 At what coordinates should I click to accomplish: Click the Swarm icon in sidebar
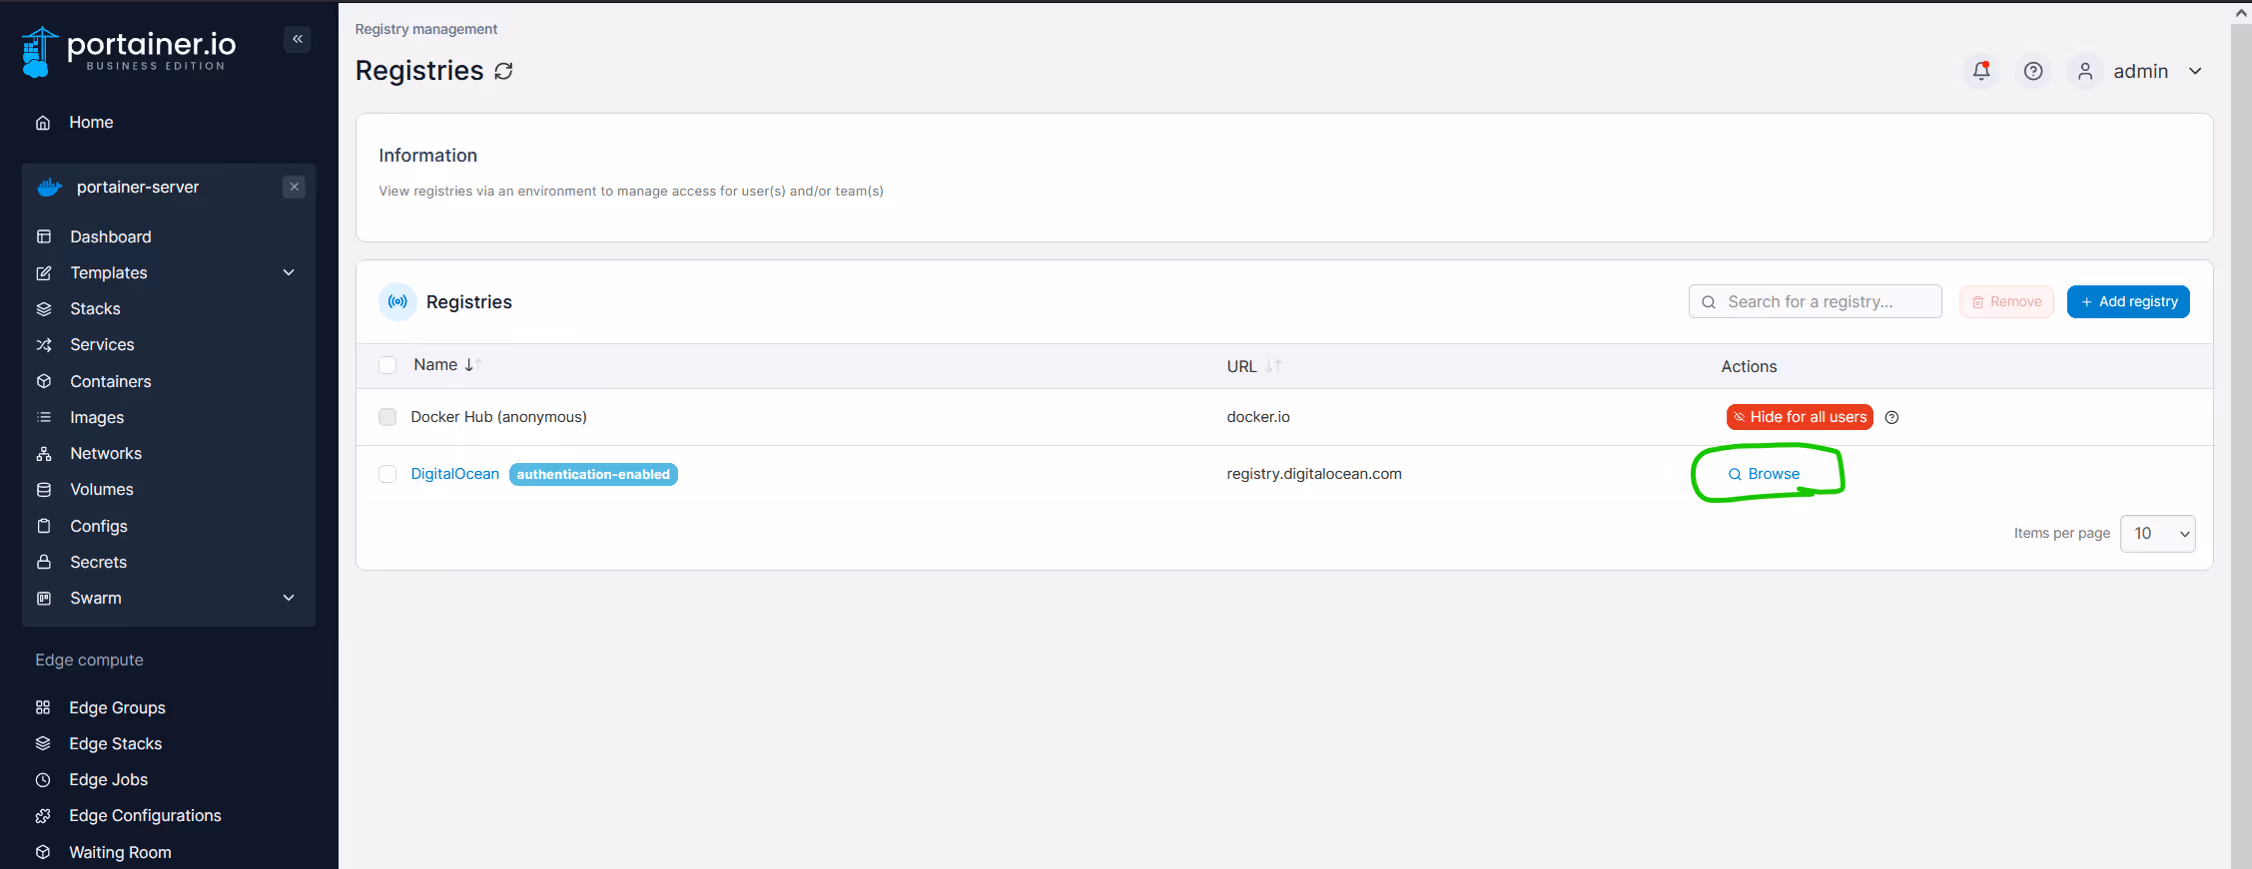coord(44,598)
